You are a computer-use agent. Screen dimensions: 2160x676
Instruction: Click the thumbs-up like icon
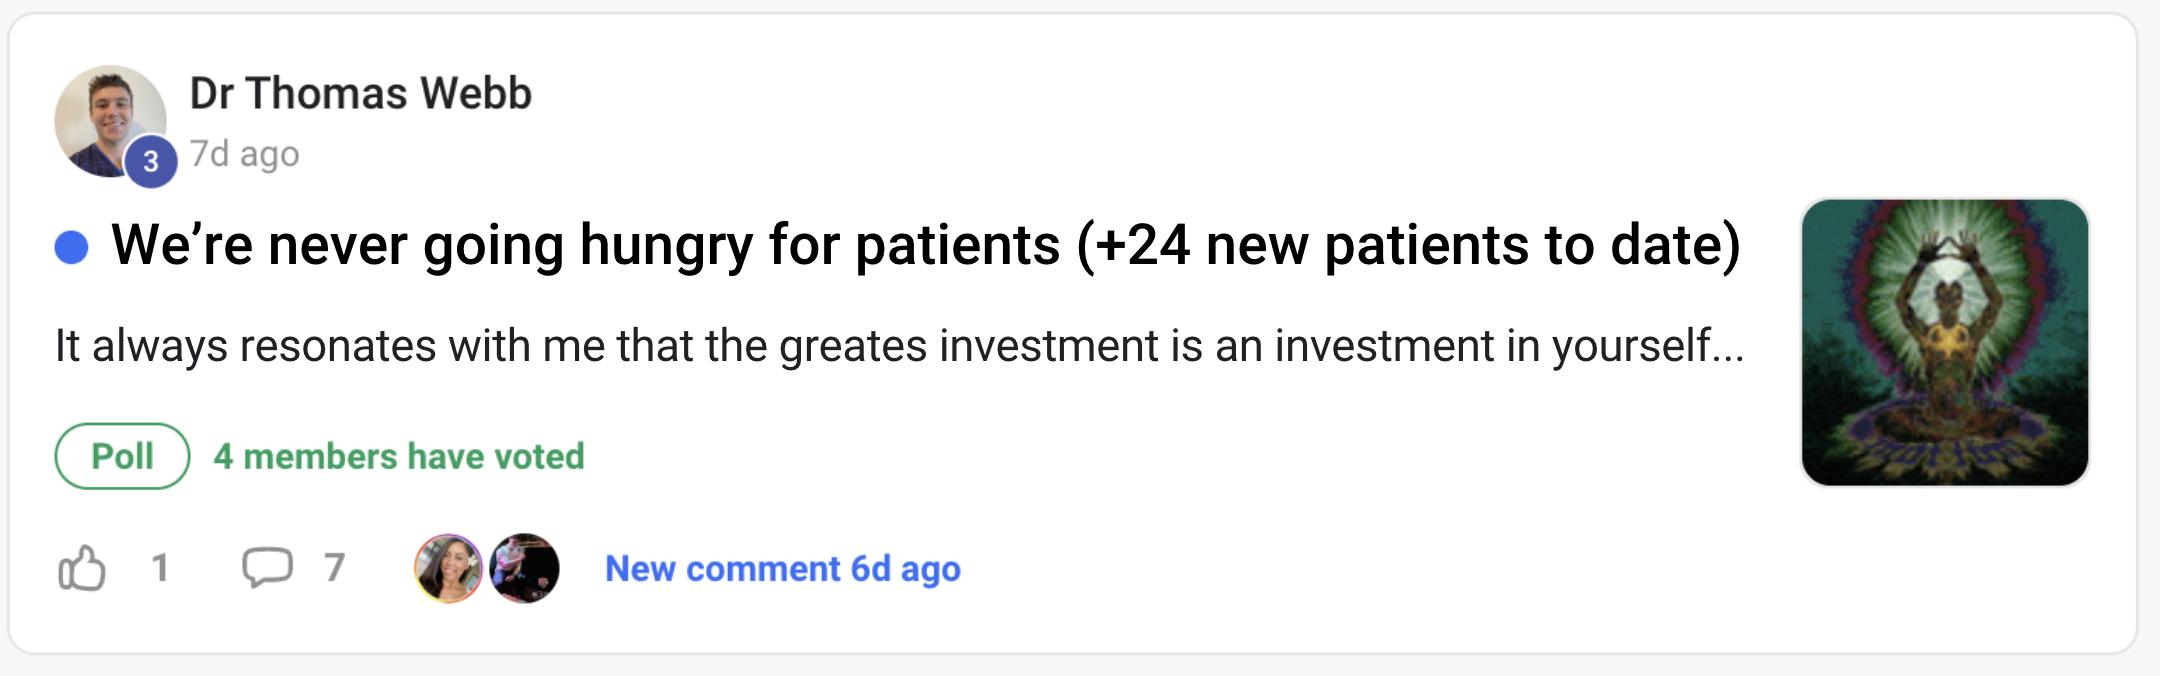click(x=82, y=568)
